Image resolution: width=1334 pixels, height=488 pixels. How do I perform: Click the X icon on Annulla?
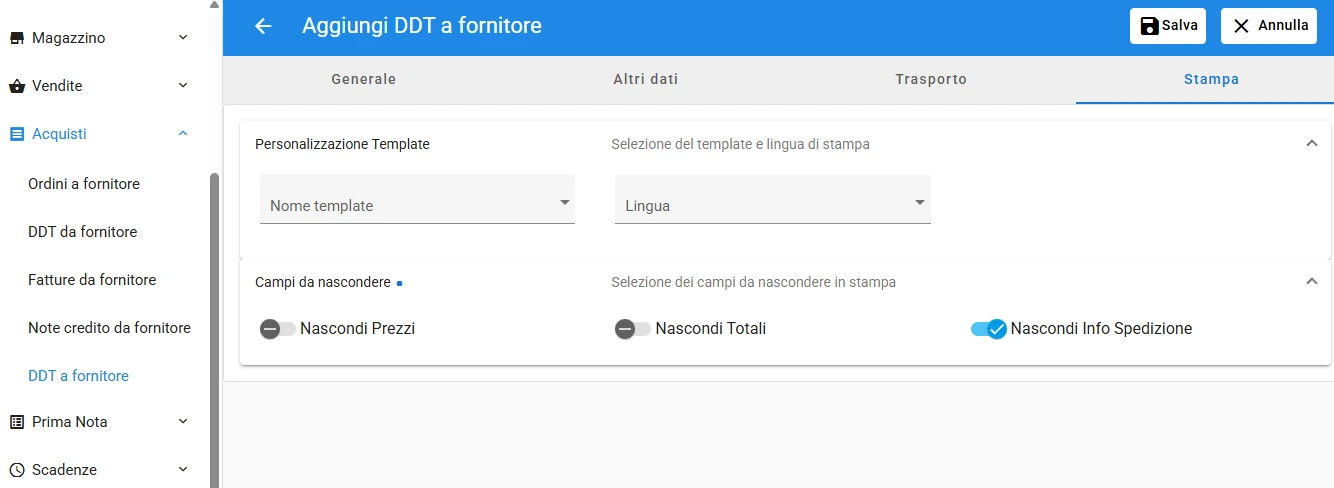tap(1241, 26)
